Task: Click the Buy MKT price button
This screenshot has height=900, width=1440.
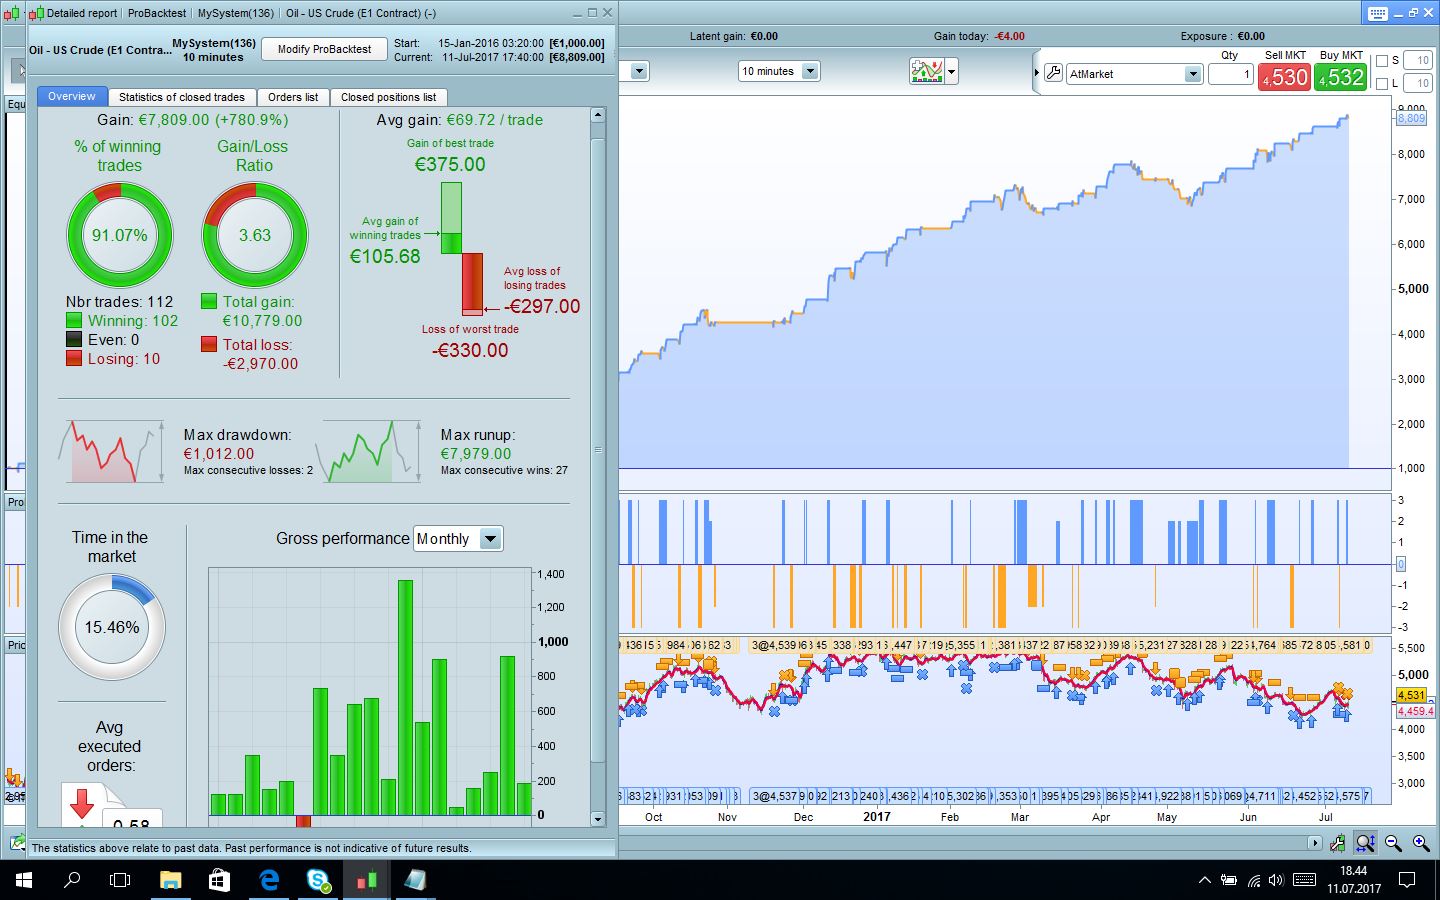Action: [x=1340, y=77]
